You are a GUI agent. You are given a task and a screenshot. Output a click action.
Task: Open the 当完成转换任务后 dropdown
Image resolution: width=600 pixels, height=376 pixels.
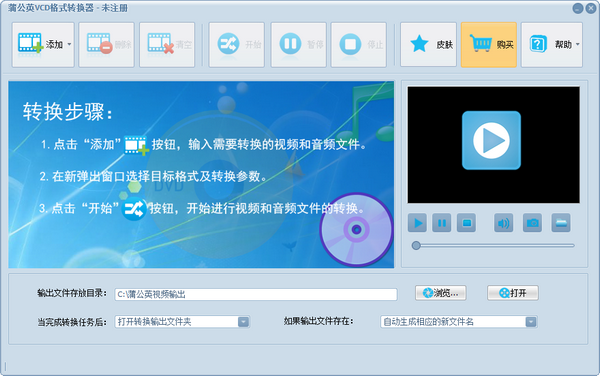pyautogui.click(x=182, y=322)
